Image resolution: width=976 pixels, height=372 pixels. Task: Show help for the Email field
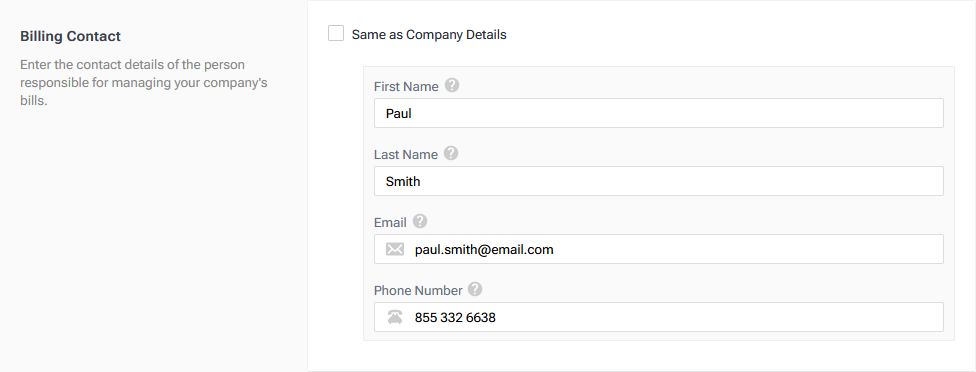[420, 221]
